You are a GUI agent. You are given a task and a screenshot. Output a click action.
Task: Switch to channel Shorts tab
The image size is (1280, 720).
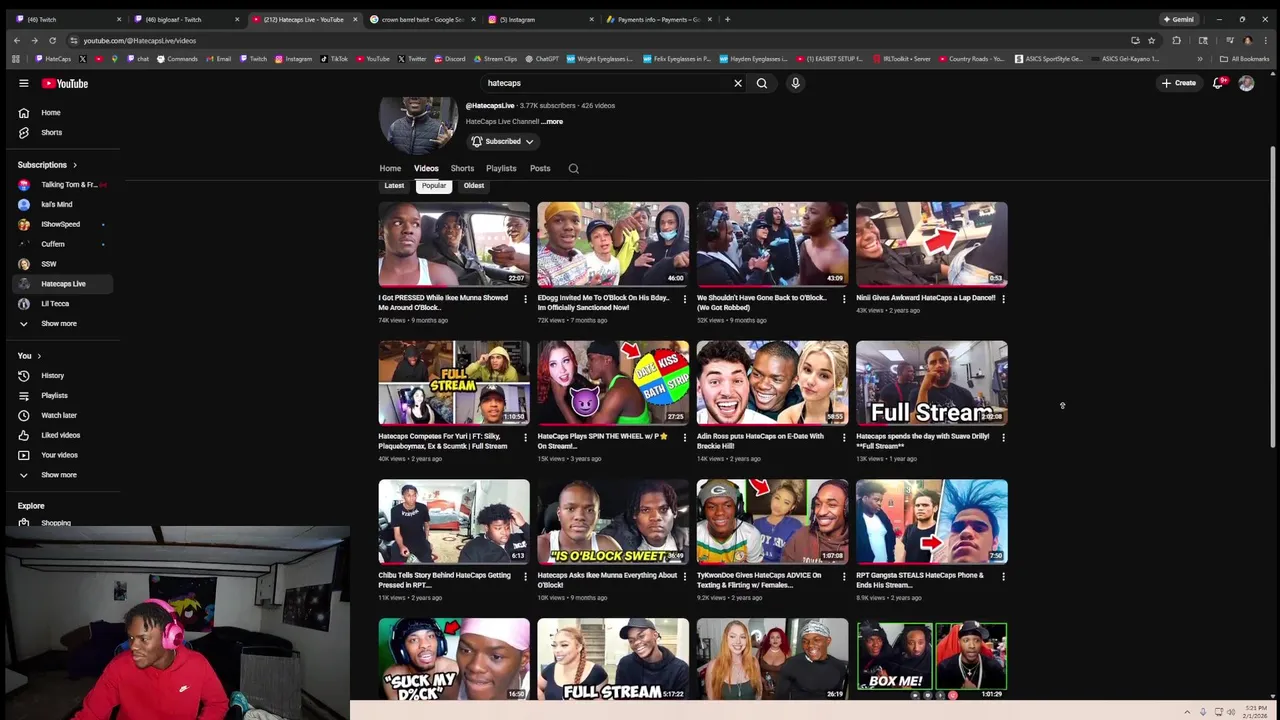(462, 169)
